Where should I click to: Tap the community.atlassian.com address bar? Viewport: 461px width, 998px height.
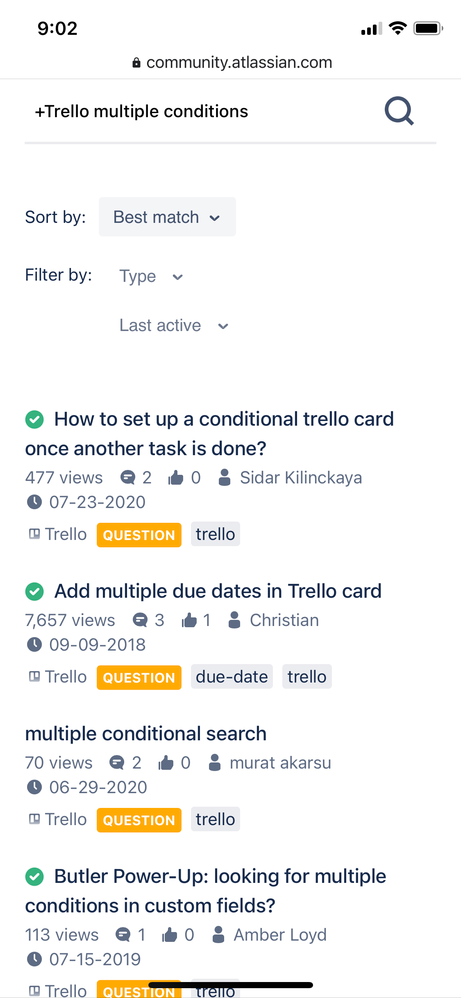tap(232, 63)
